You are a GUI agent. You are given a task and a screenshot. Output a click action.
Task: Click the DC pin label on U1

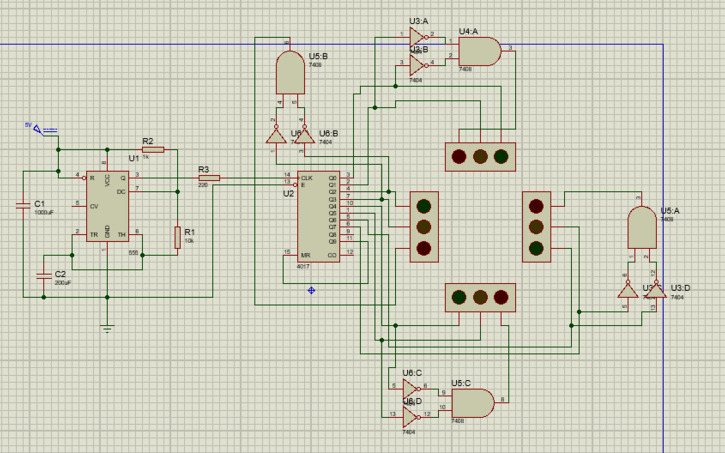coord(121,192)
